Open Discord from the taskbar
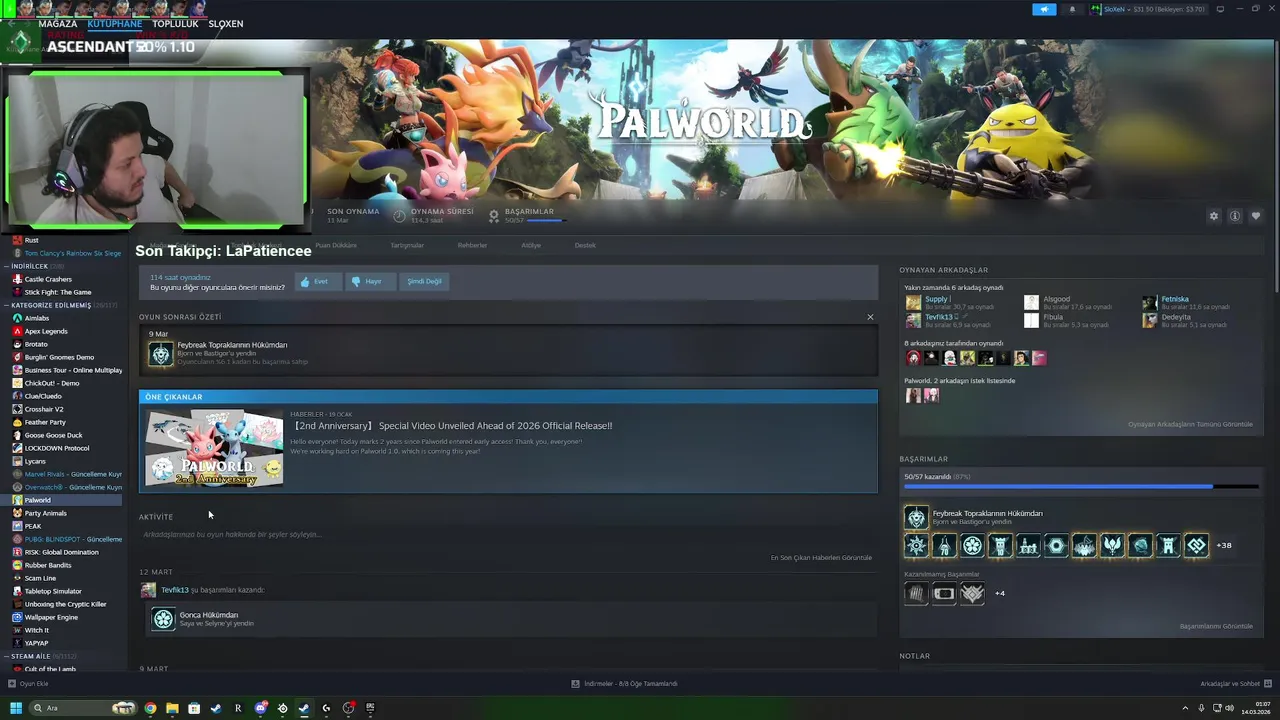Viewport: 1280px width, 720px height. [260, 708]
